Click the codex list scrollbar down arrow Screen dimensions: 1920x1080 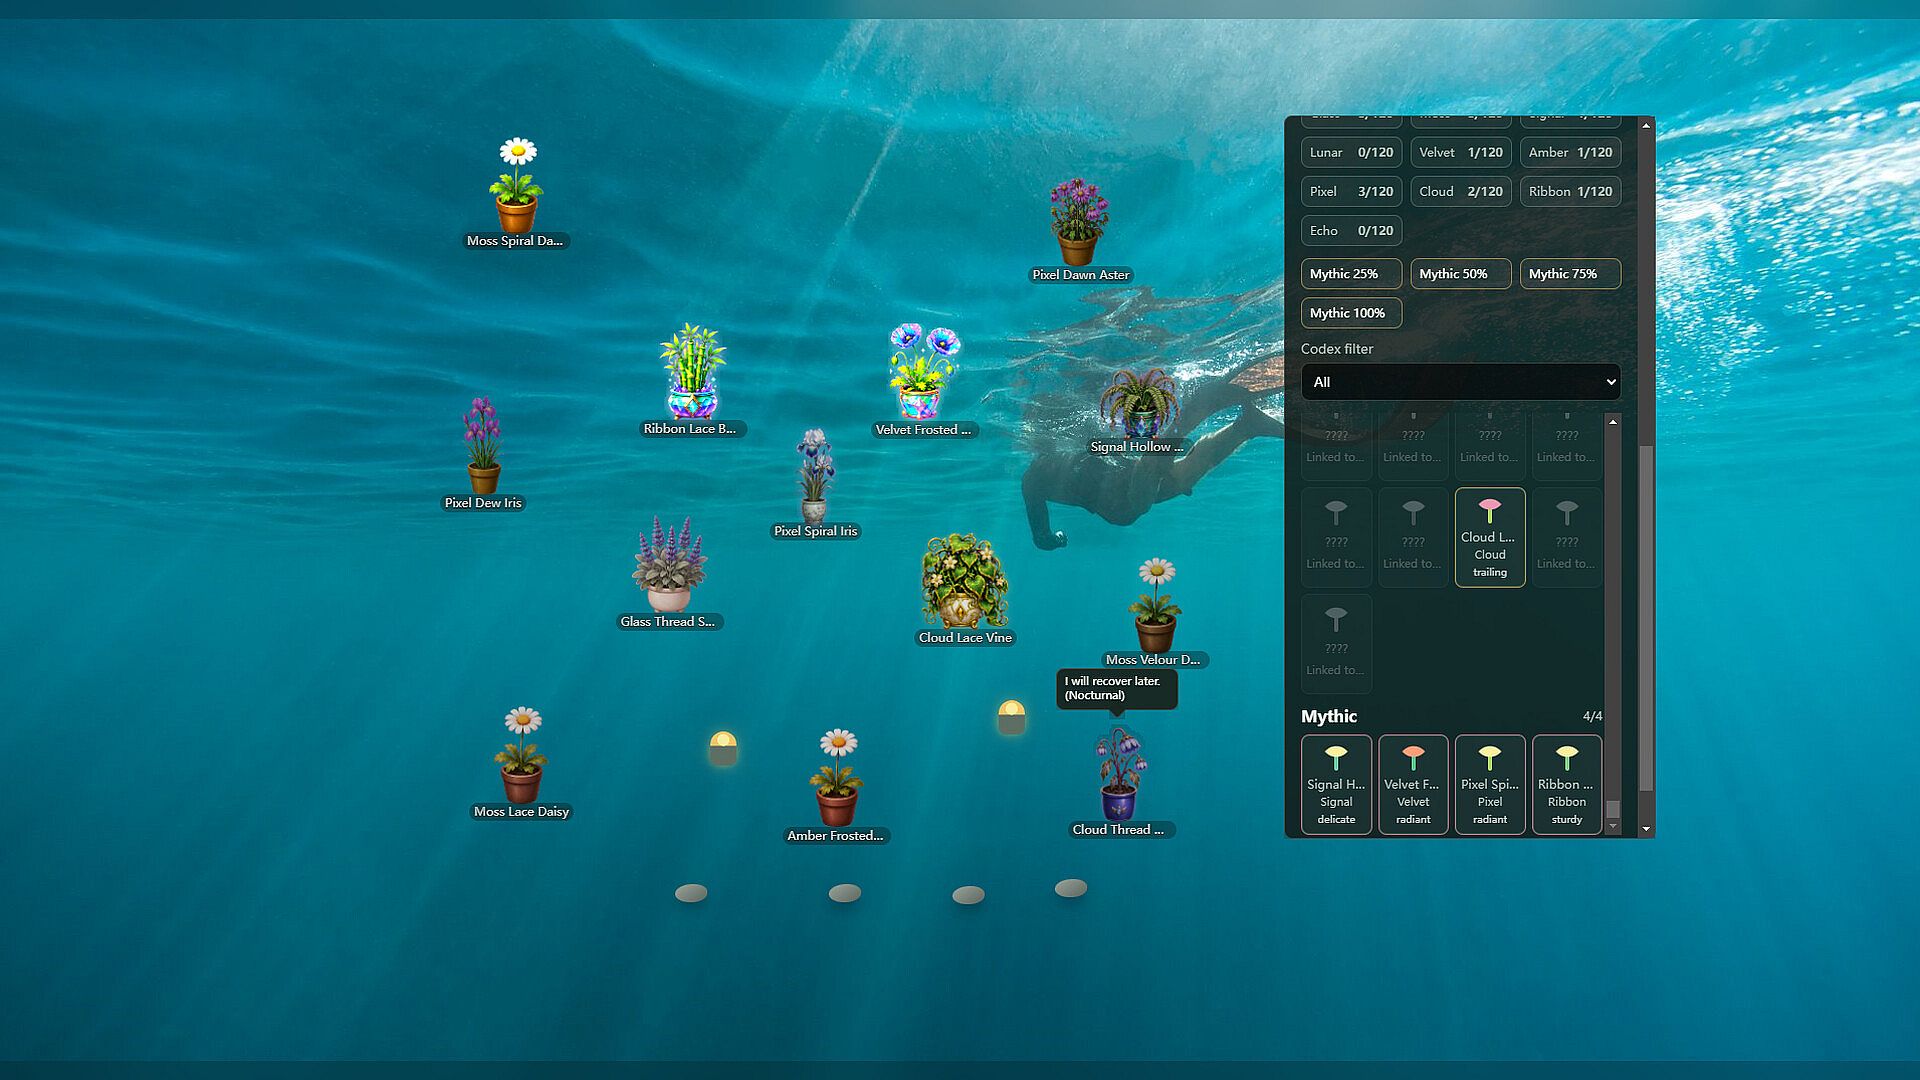1613,826
